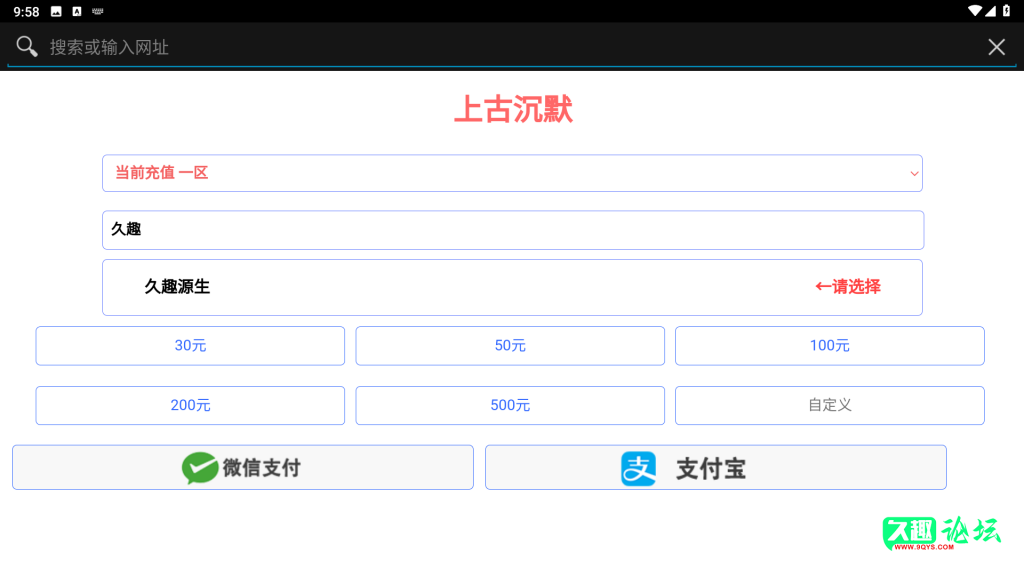Screen dimensions: 1024x576
Task: Choose the 自定义 custom amount option
Action: pyautogui.click(x=829, y=405)
